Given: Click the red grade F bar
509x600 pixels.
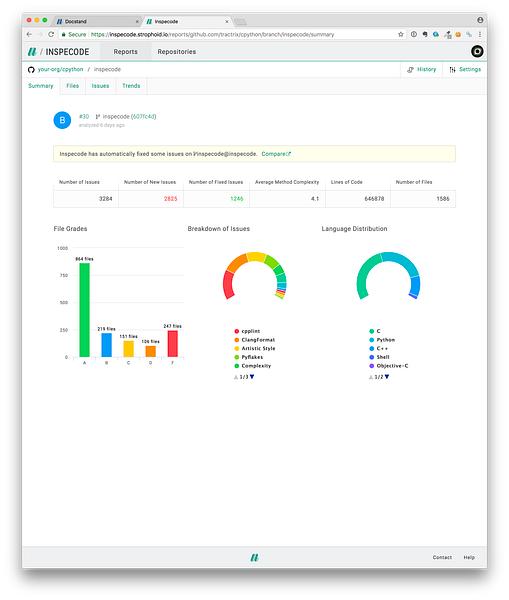Looking at the screenshot, I should [x=173, y=344].
